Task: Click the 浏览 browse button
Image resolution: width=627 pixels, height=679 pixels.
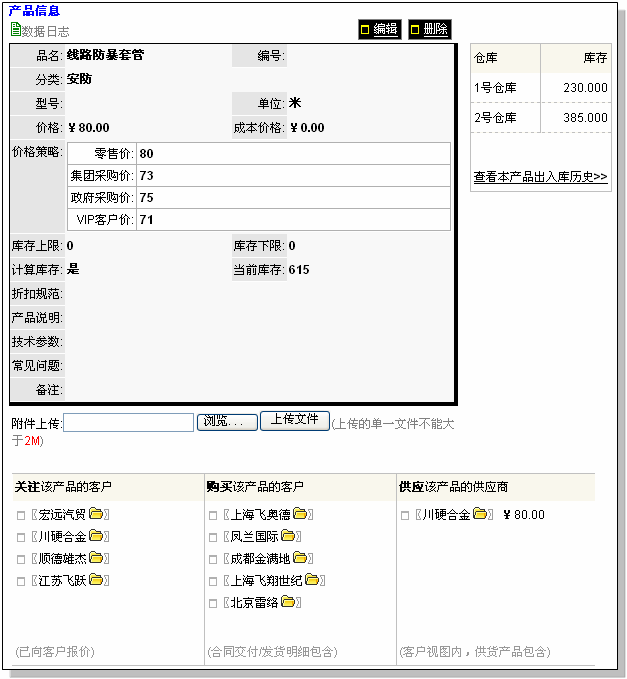Action: pos(227,422)
